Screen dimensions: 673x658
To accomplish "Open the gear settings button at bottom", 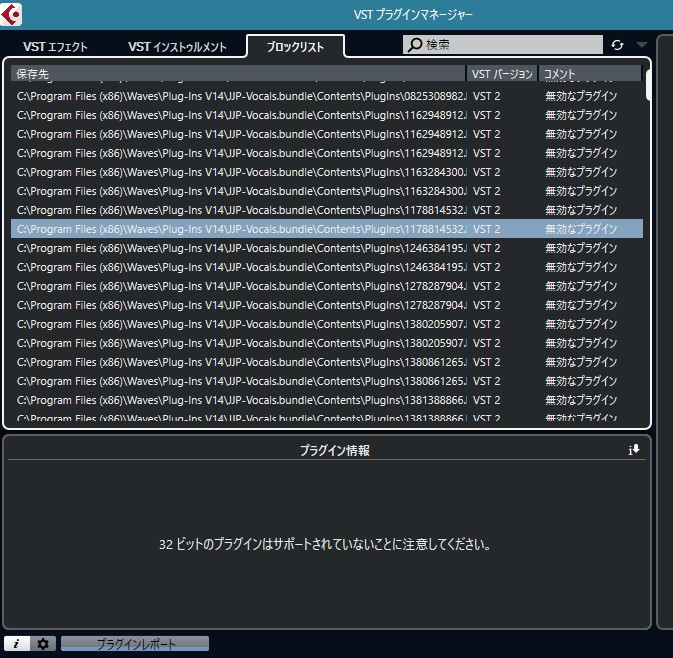I will pos(43,643).
